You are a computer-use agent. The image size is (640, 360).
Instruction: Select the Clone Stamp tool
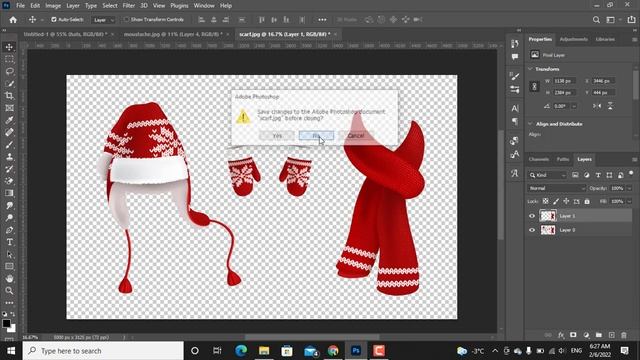[9, 157]
